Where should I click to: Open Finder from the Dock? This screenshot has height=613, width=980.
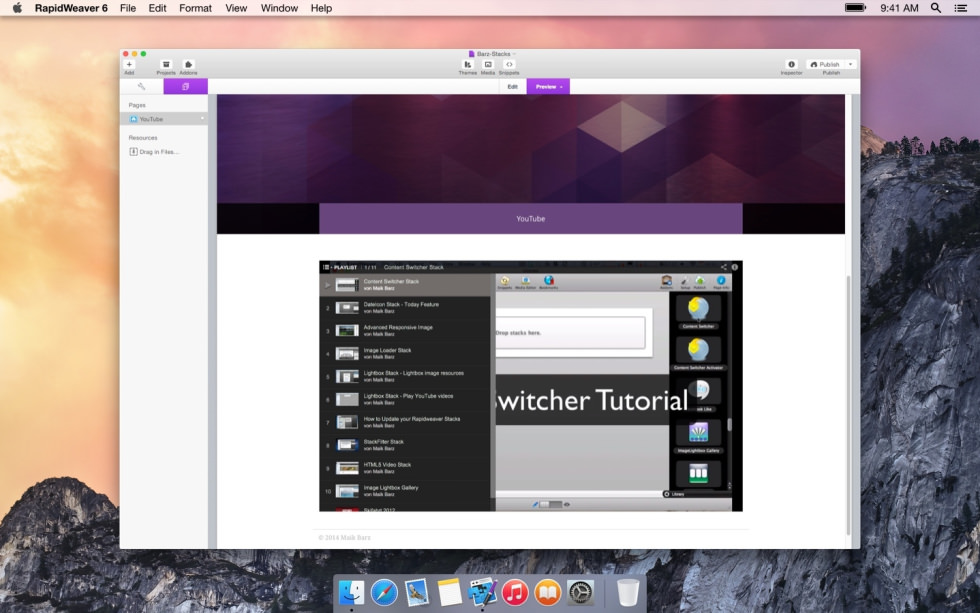point(351,592)
